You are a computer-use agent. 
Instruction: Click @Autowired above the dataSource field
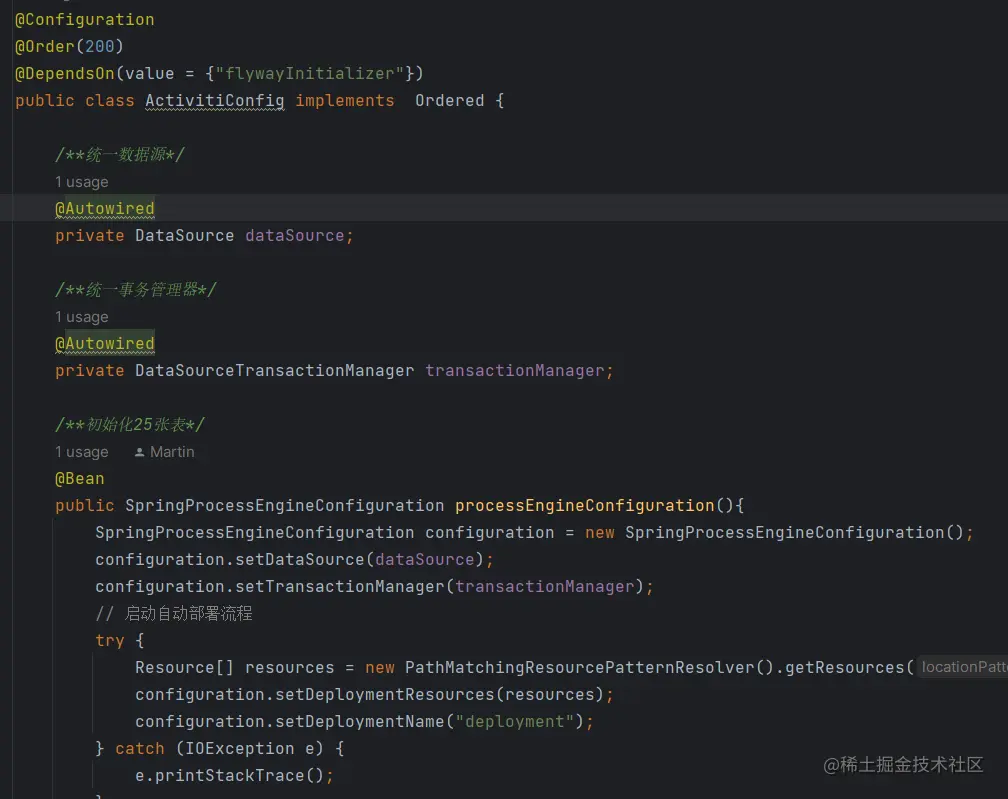pyautogui.click(x=105, y=209)
